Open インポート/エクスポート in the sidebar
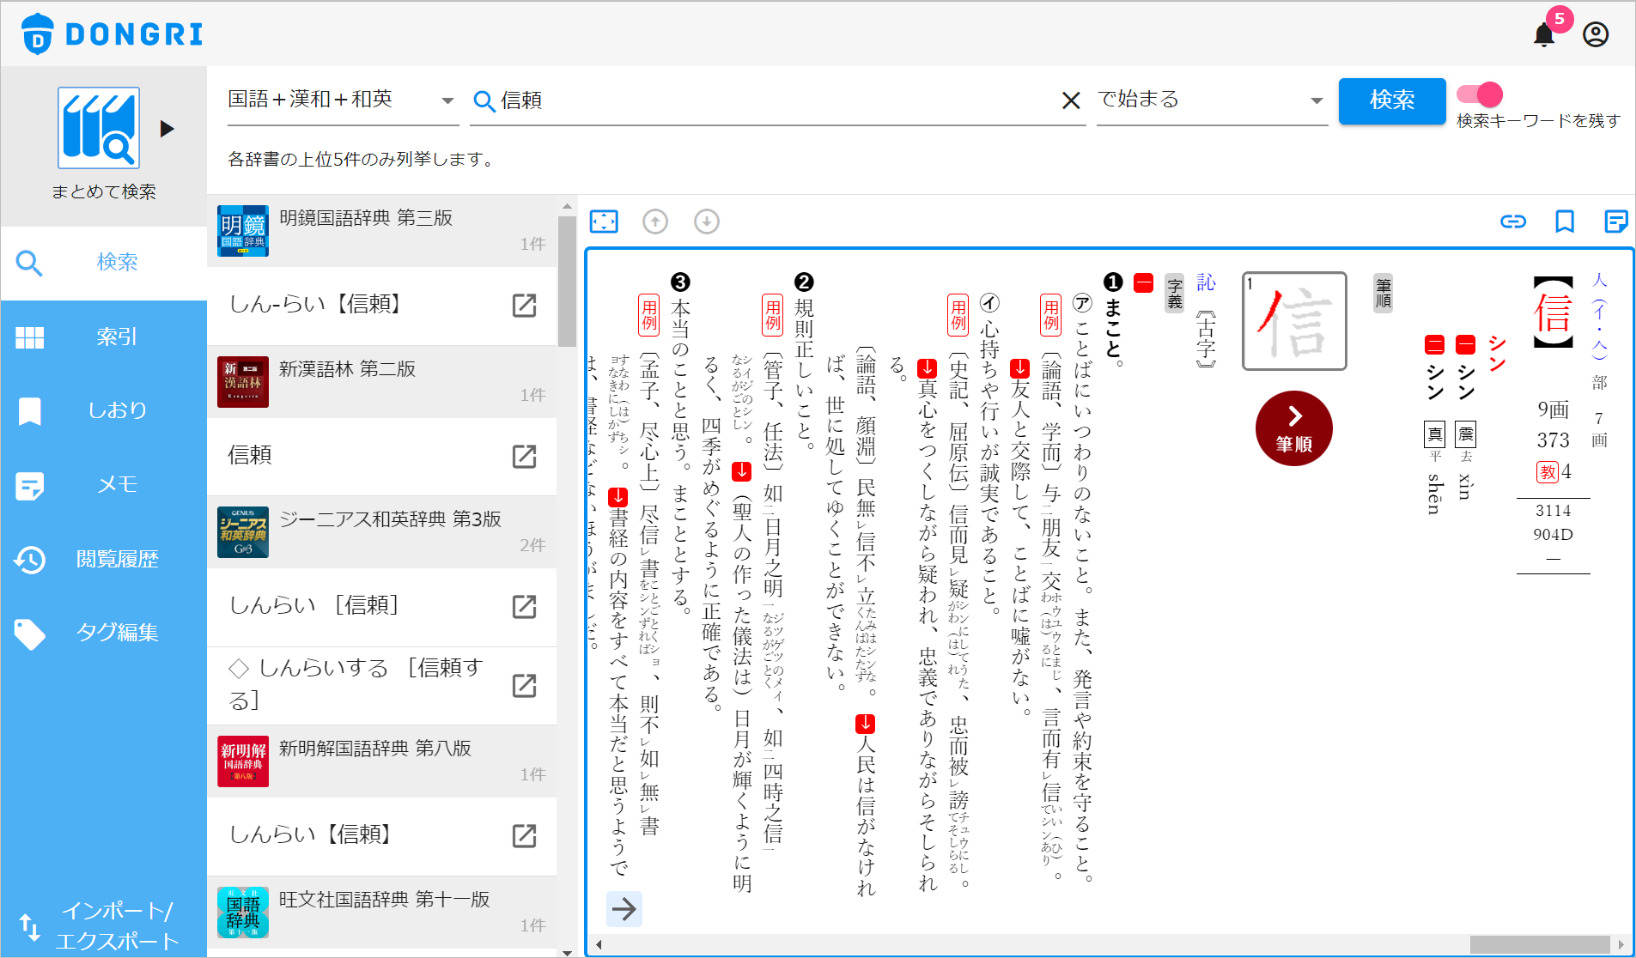This screenshot has width=1636, height=958. (104, 926)
